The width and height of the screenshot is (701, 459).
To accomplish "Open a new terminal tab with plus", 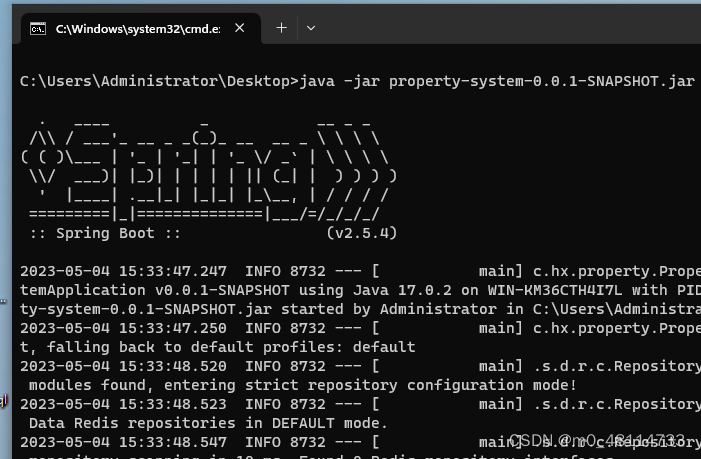I will 282,28.
